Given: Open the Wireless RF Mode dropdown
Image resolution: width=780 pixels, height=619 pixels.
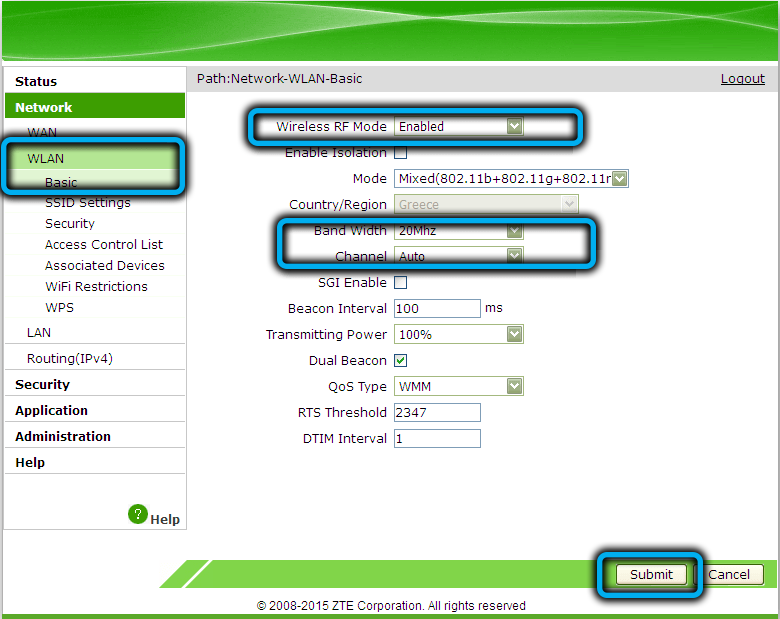Looking at the screenshot, I should click(x=459, y=126).
